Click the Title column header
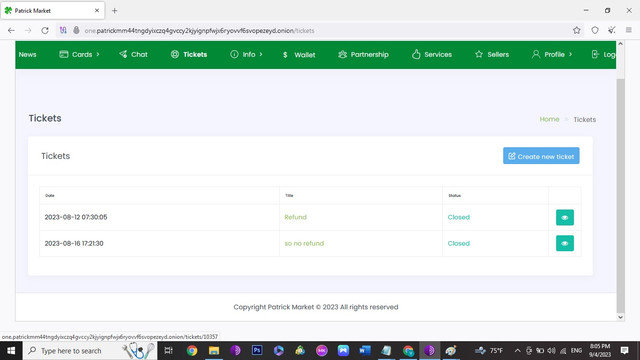Image resolution: width=640 pixels, height=360 pixels. [x=289, y=196]
